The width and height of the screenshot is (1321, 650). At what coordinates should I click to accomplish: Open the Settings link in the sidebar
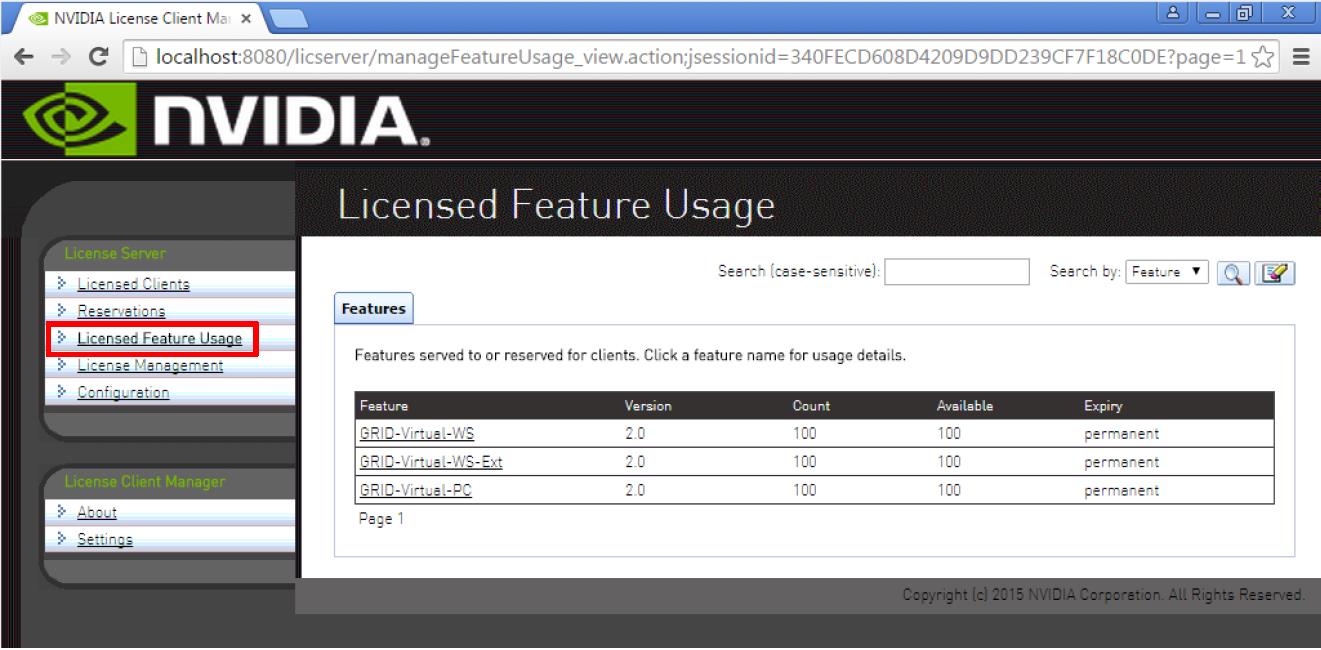(105, 540)
